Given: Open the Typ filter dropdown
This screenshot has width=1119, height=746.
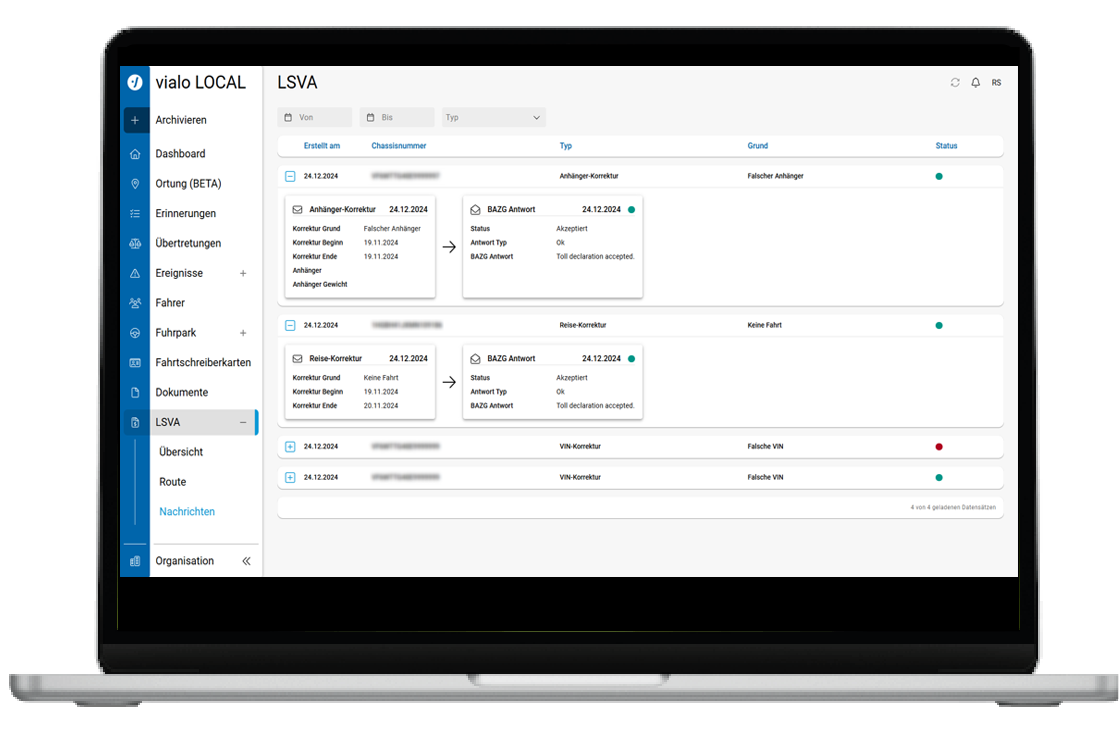Looking at the screenshot, I should (x=494, y=118).
